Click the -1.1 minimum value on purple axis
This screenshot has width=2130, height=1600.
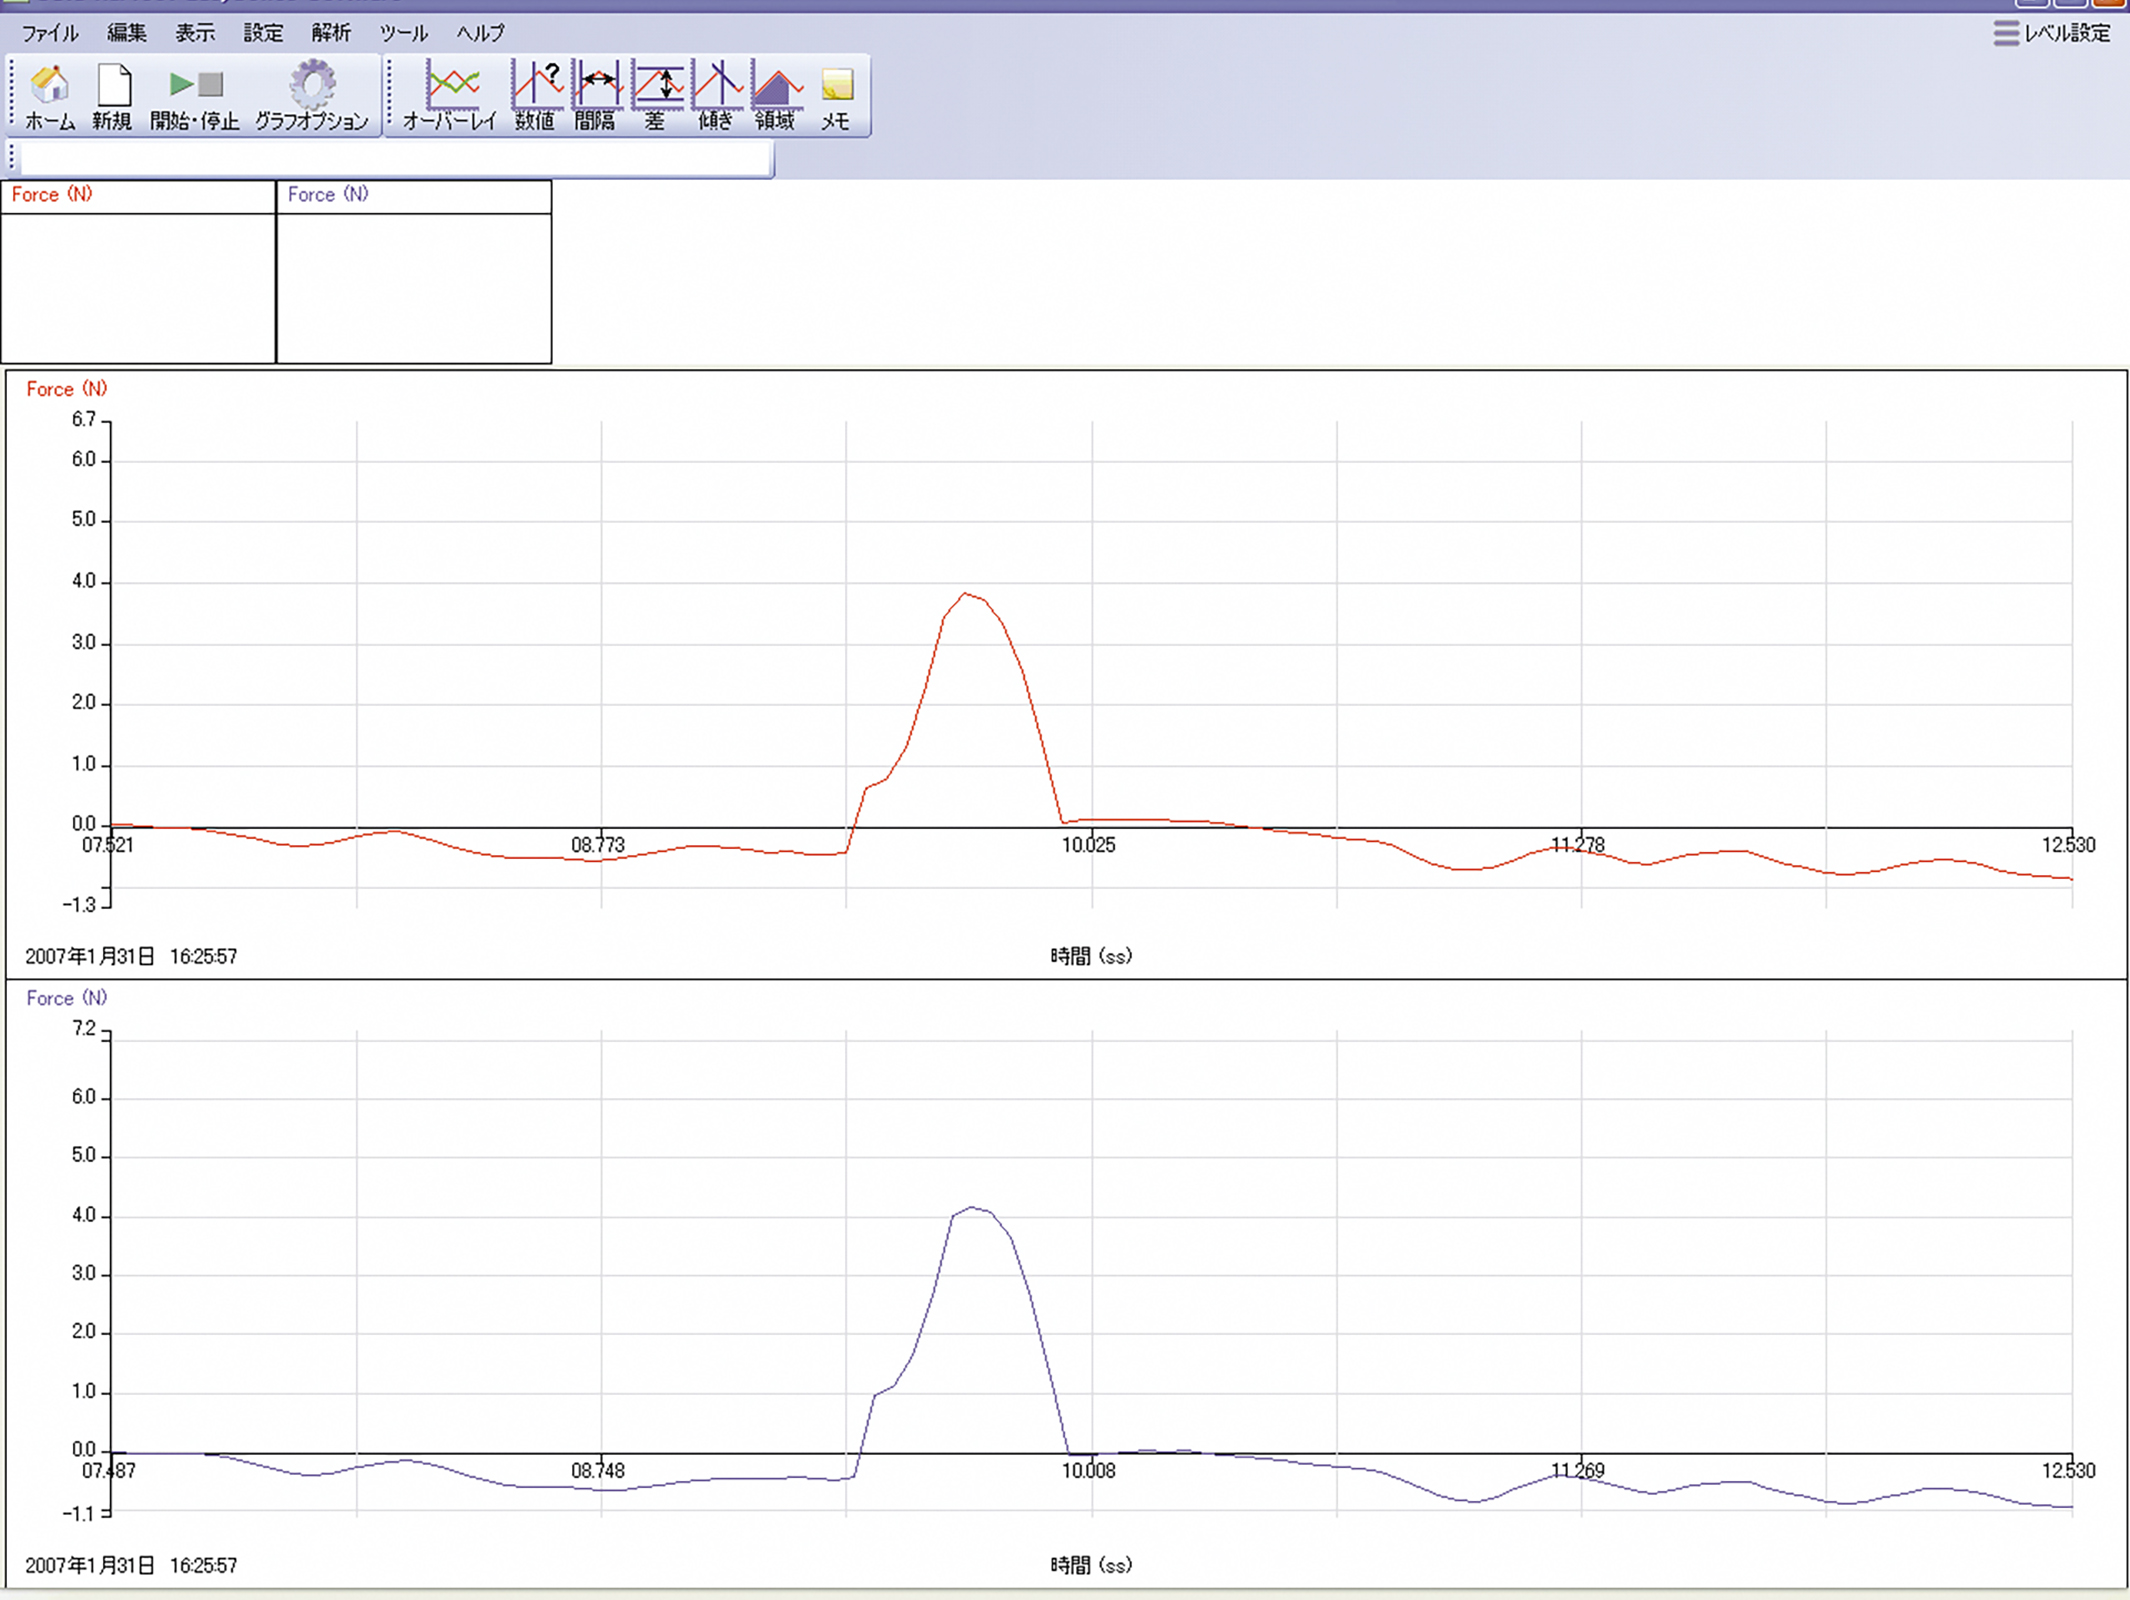(x=79, y=1514)
